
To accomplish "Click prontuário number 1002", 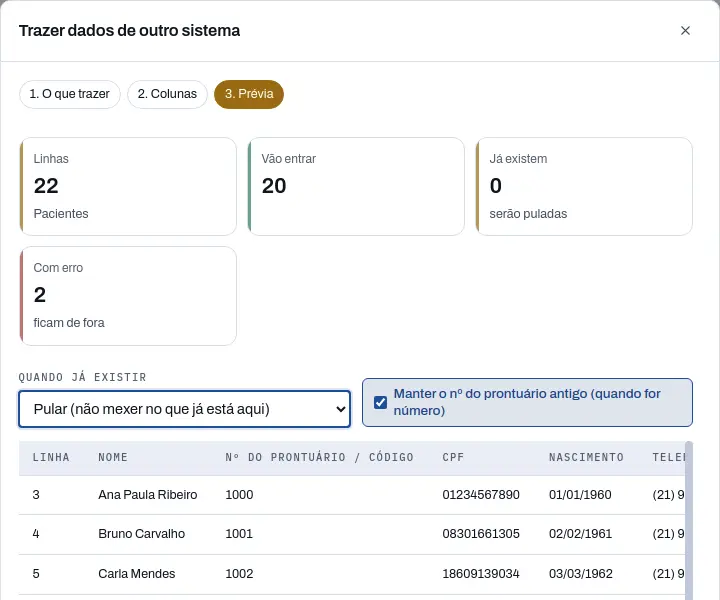I will [x=239, y=573].
